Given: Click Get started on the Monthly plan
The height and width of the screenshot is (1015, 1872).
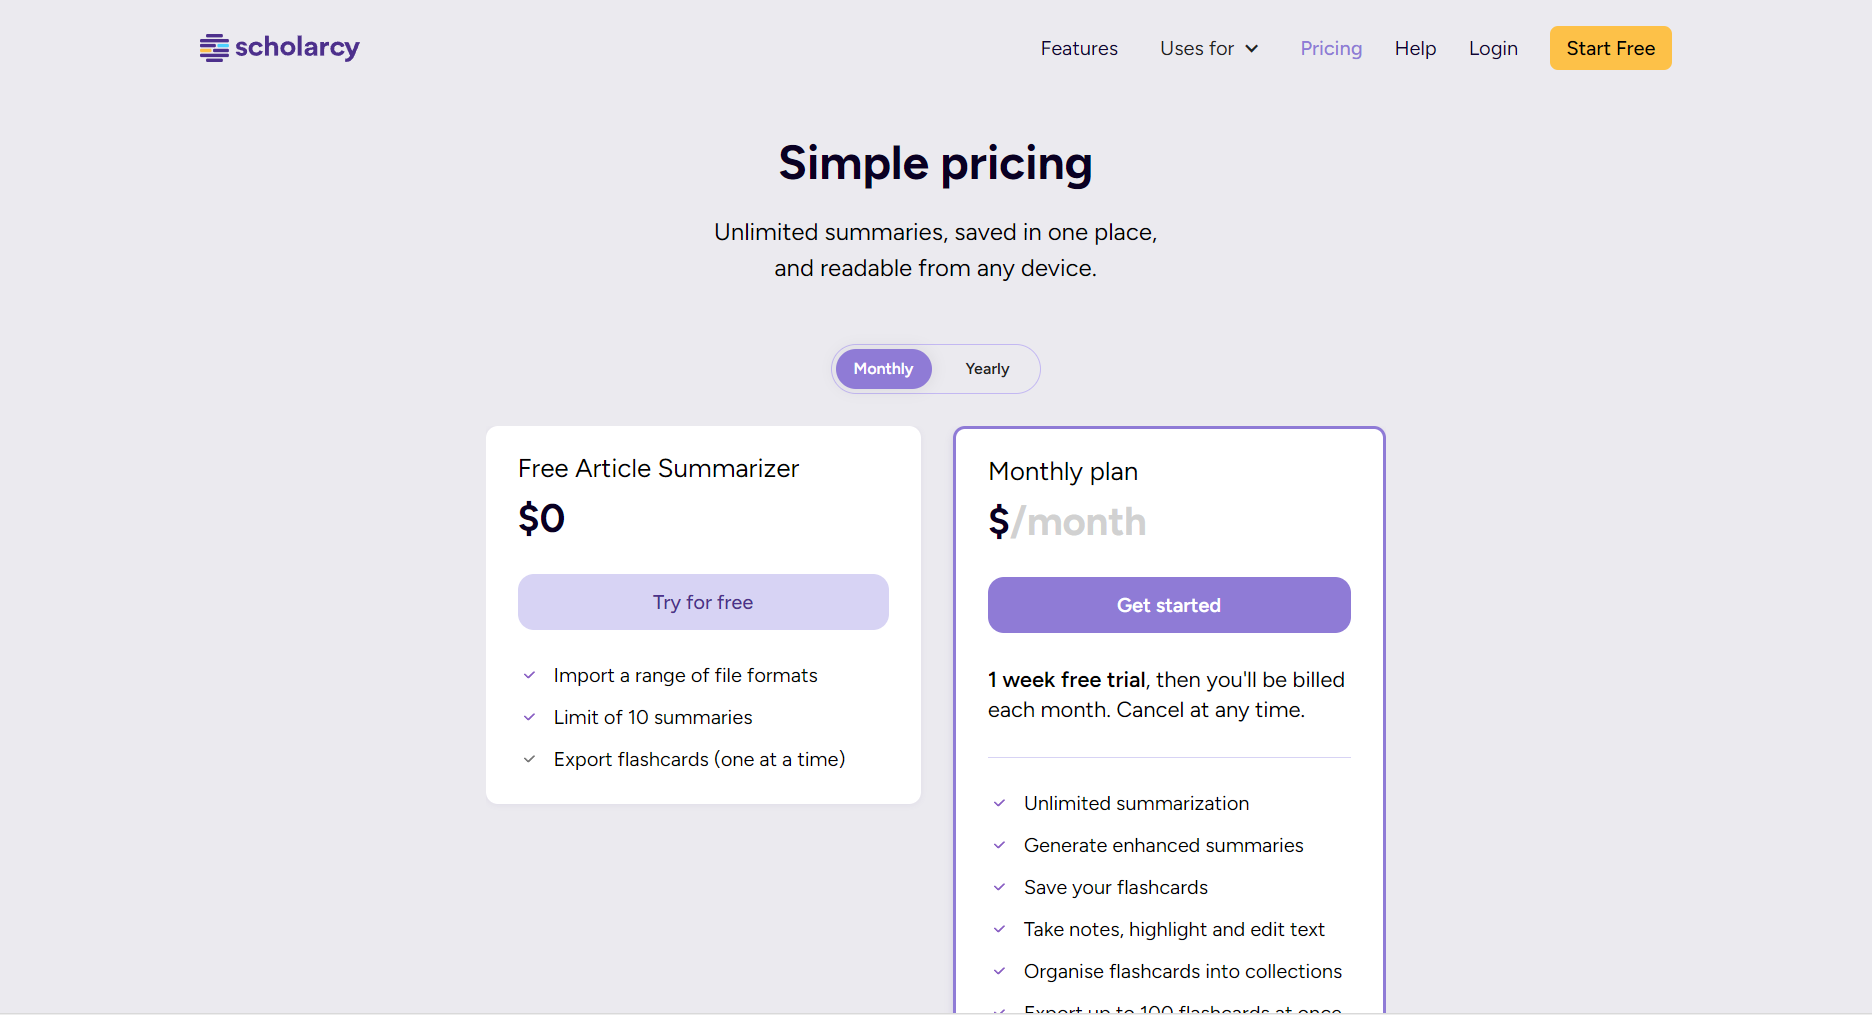Looking at the screenshot, I should coord(1169,605).
